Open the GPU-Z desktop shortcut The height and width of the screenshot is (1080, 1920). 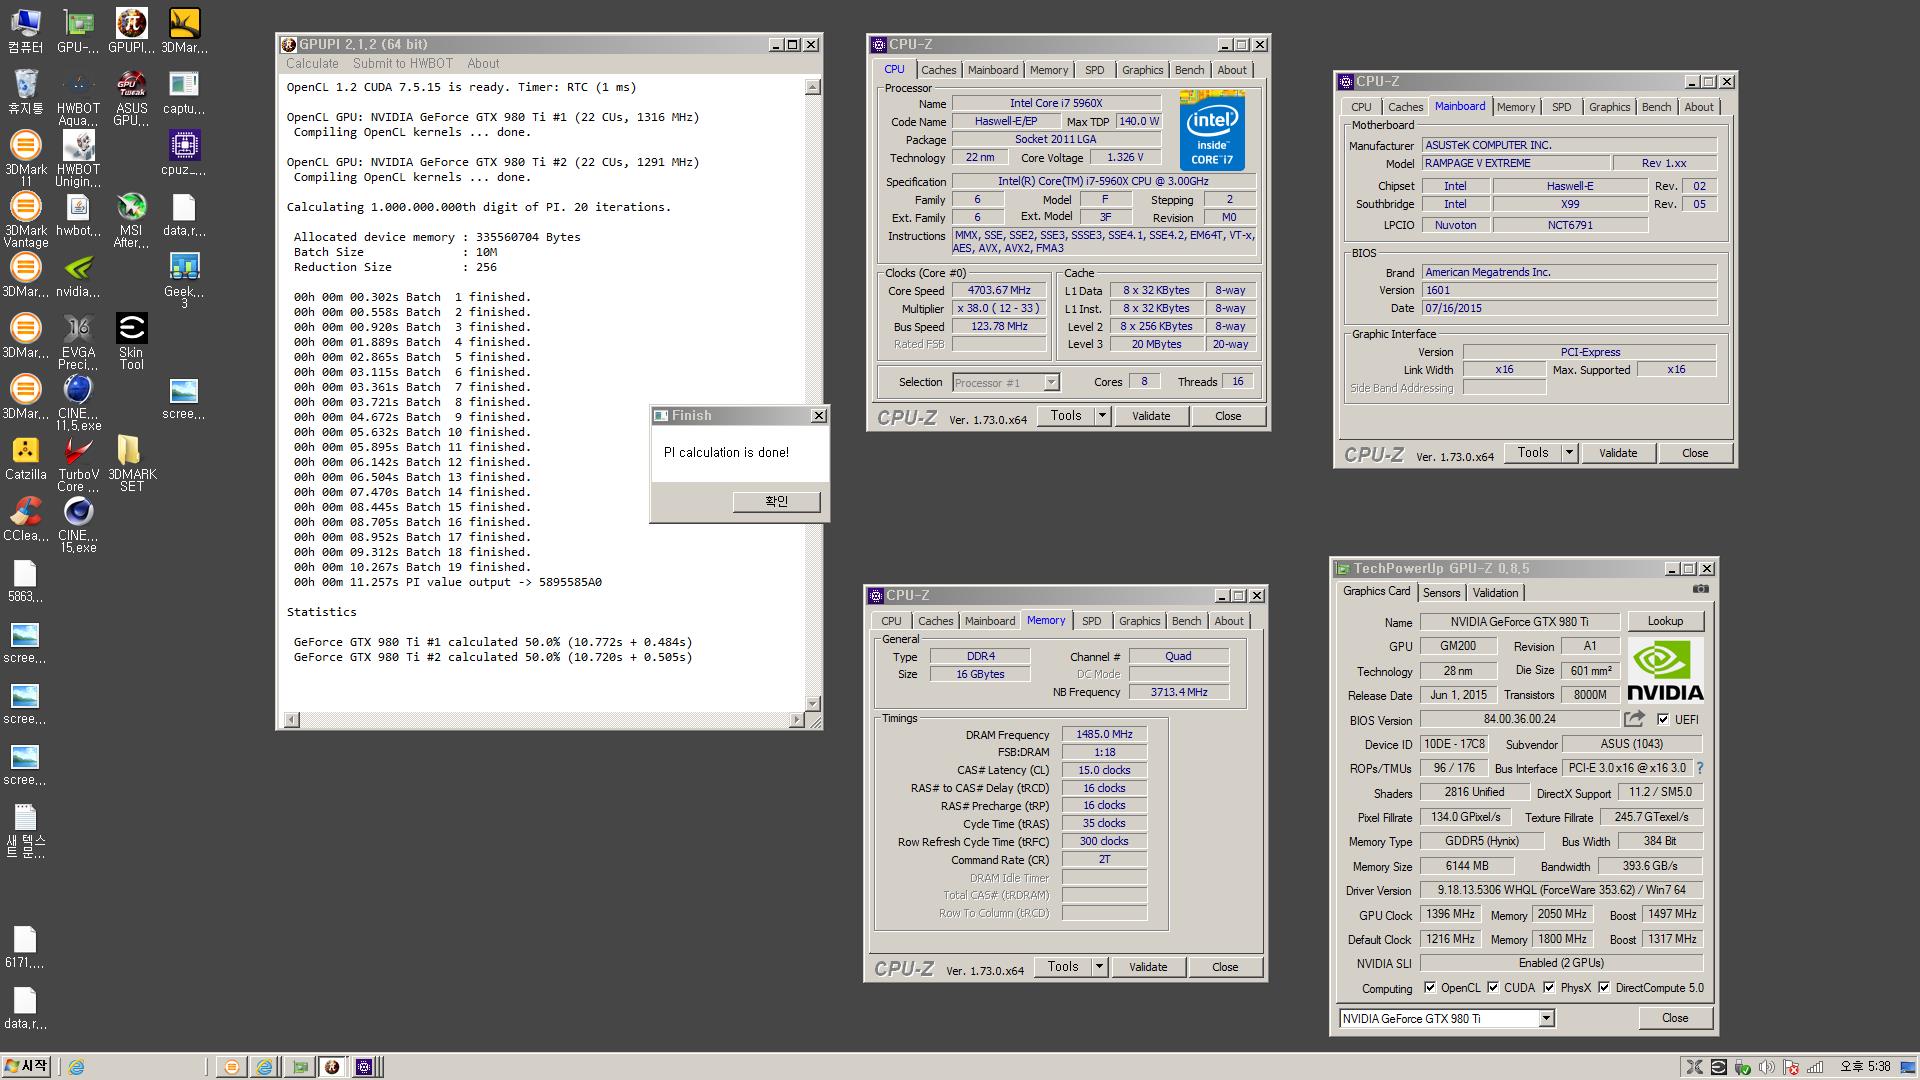tap(78, 30)
